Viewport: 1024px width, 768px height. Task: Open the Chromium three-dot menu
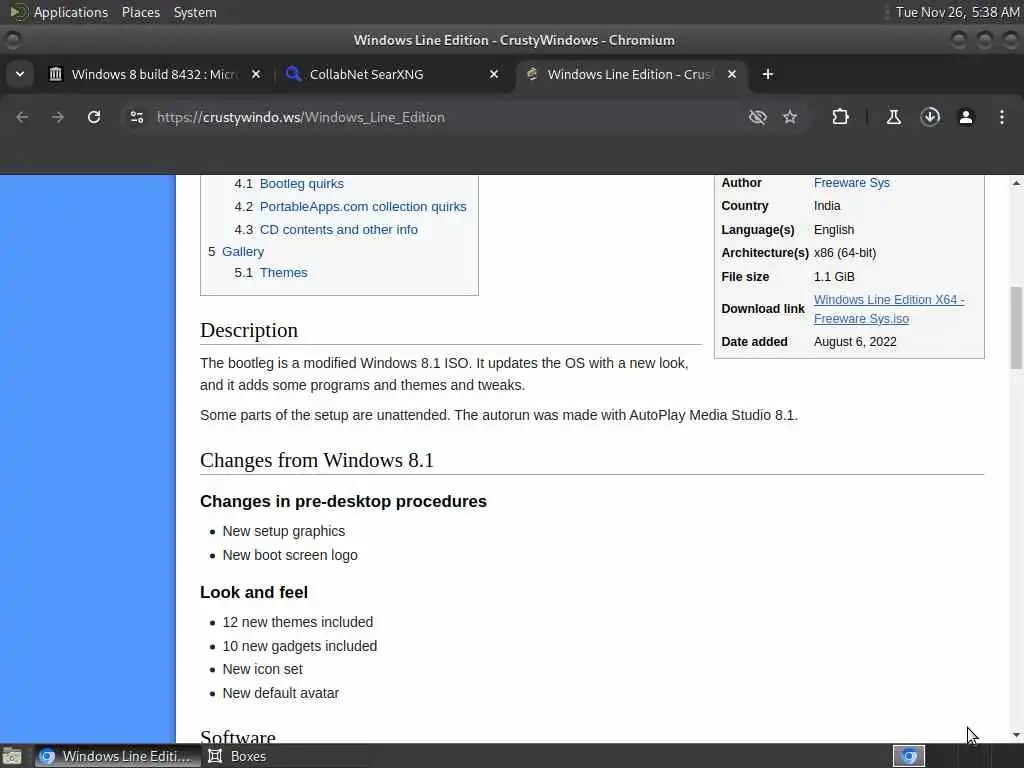click(x=1002, y=117)
